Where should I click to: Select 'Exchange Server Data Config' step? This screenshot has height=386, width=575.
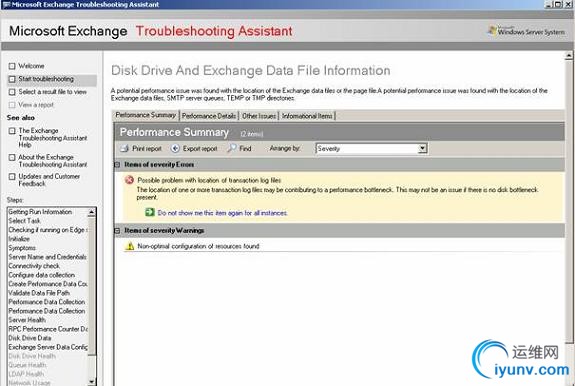click(48, 347)
